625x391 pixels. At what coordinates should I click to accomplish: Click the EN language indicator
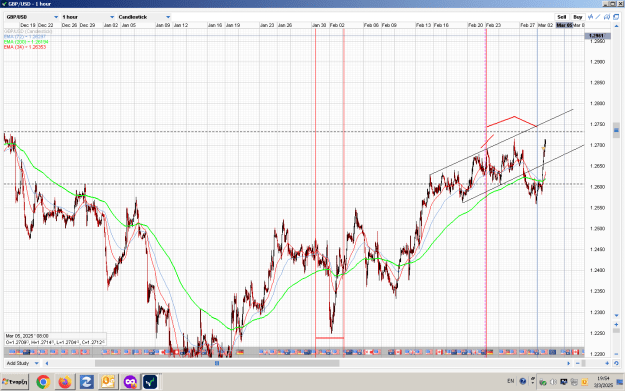click(511, 381)
